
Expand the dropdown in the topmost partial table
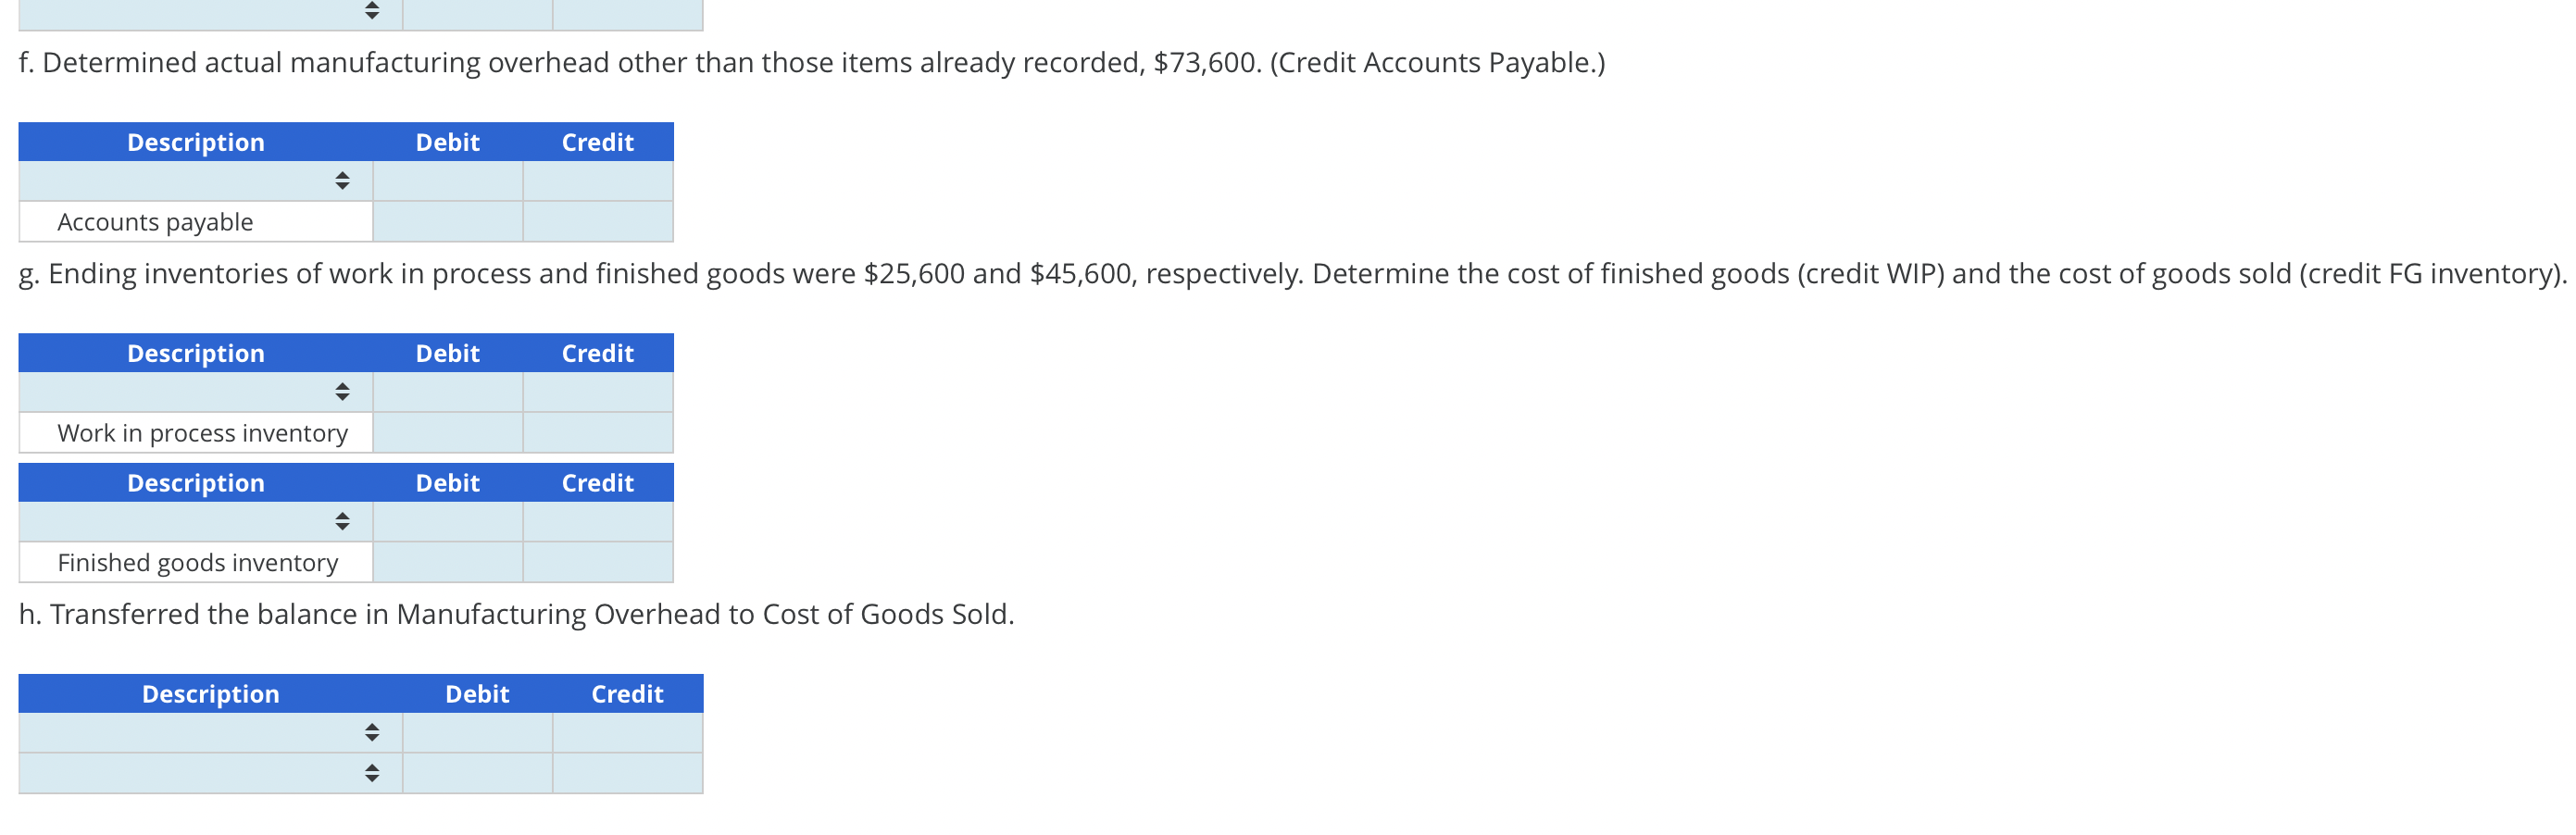pyautogui.click(x=370, y=8)
